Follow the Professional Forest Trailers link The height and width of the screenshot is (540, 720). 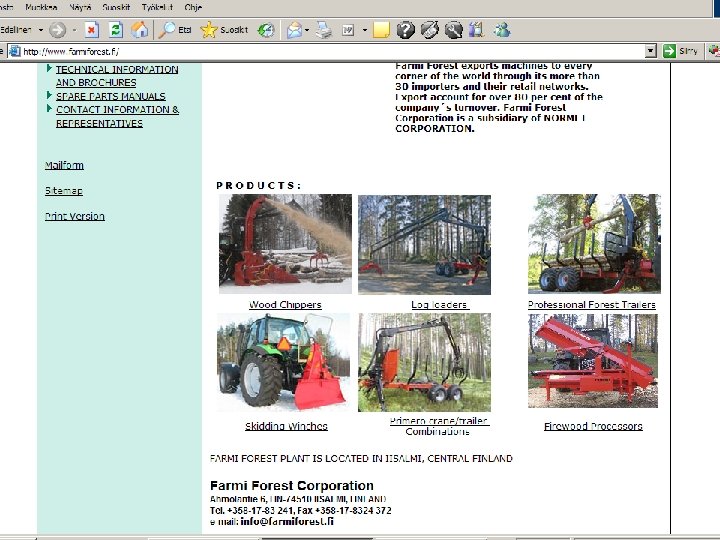(592, 304)
